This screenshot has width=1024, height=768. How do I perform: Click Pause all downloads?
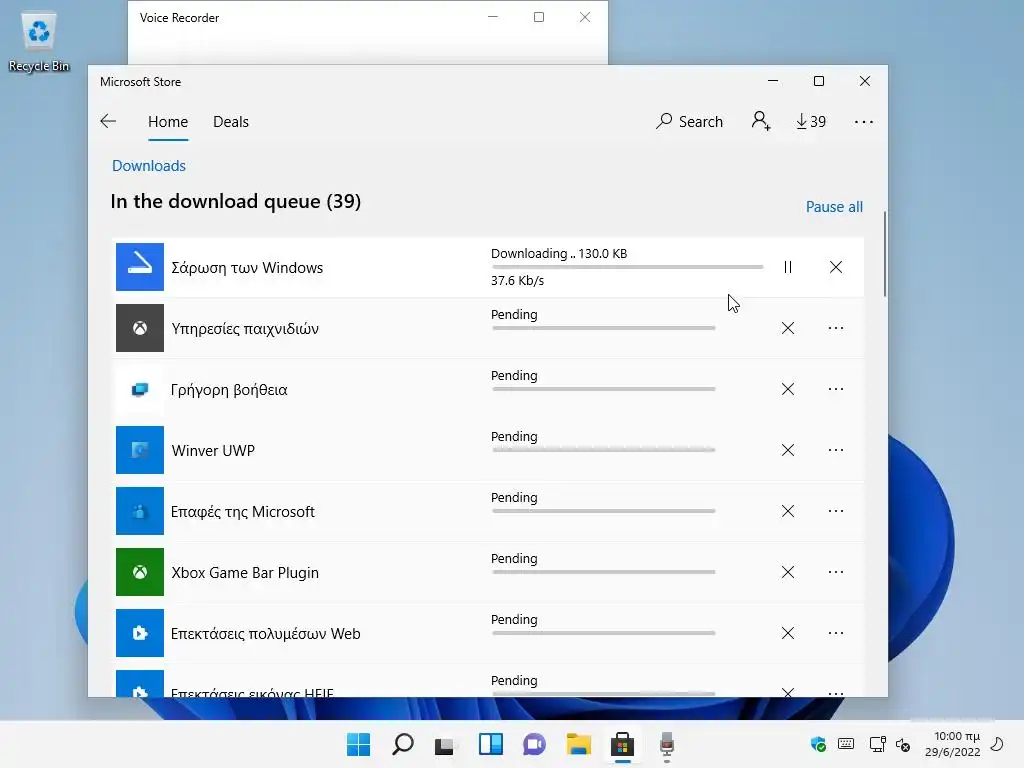pos(834,207)
